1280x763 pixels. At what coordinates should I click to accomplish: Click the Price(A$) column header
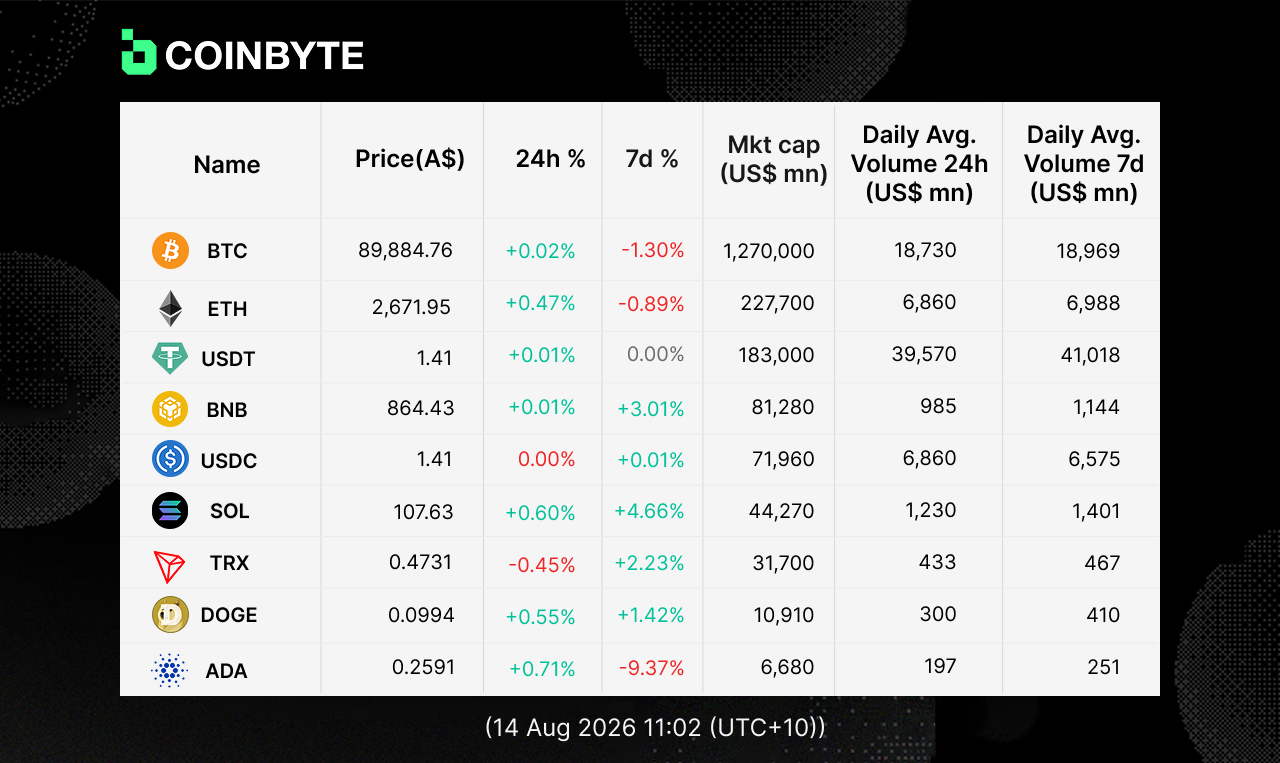point(410,158)
